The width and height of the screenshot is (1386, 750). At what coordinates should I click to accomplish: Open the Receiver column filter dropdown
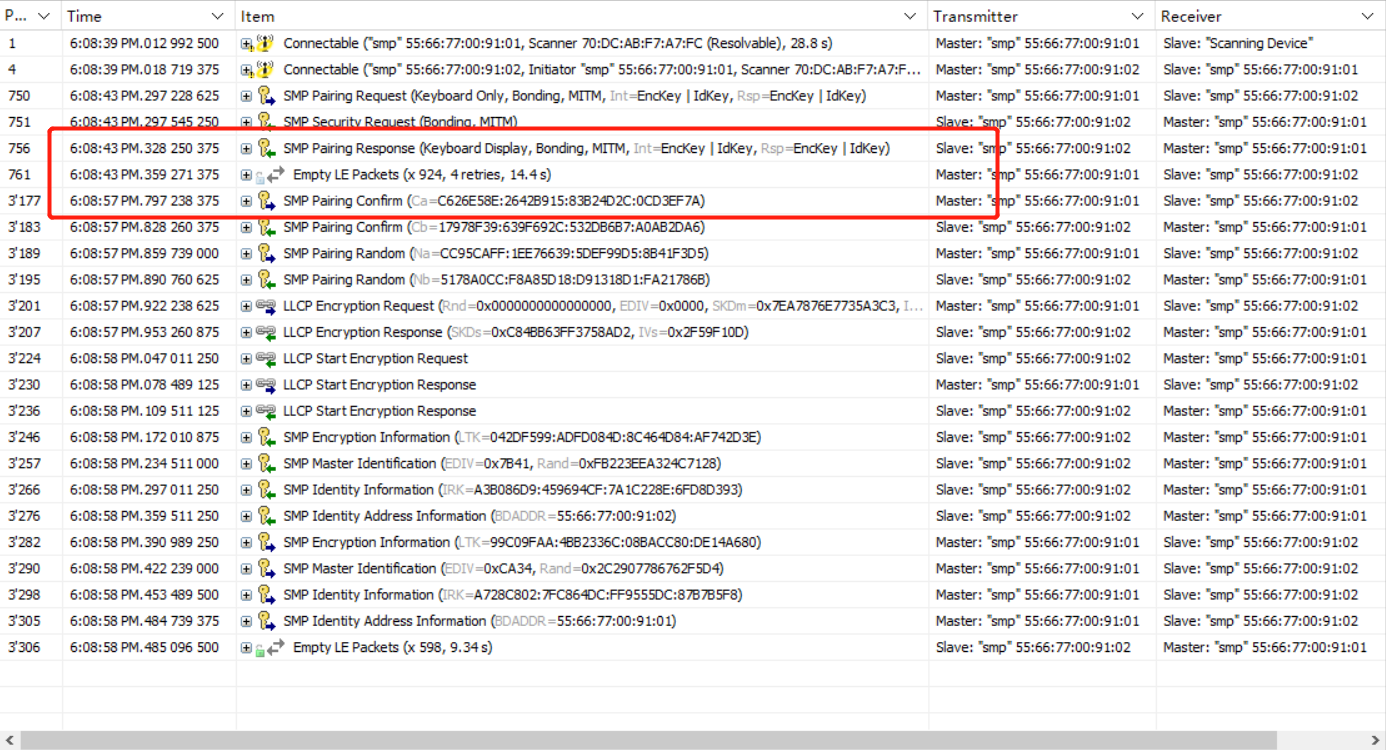(1368, 16)
